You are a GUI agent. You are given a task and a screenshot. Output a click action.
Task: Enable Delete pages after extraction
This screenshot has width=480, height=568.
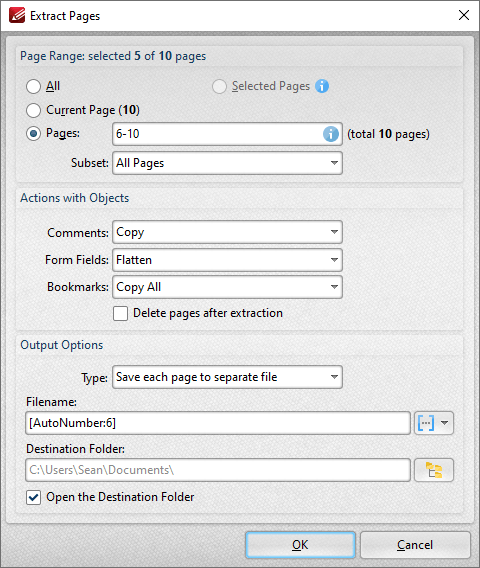tap(120, 313)
